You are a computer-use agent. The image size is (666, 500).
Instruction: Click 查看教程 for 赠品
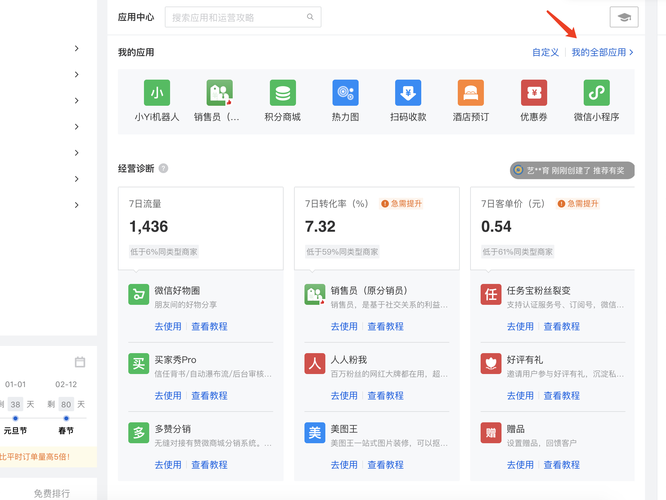562,465
